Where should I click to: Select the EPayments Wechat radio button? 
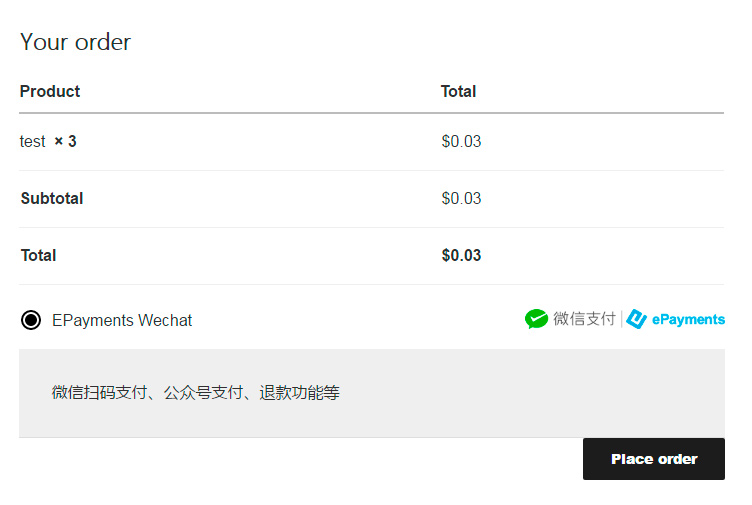[x=31, y=320]
